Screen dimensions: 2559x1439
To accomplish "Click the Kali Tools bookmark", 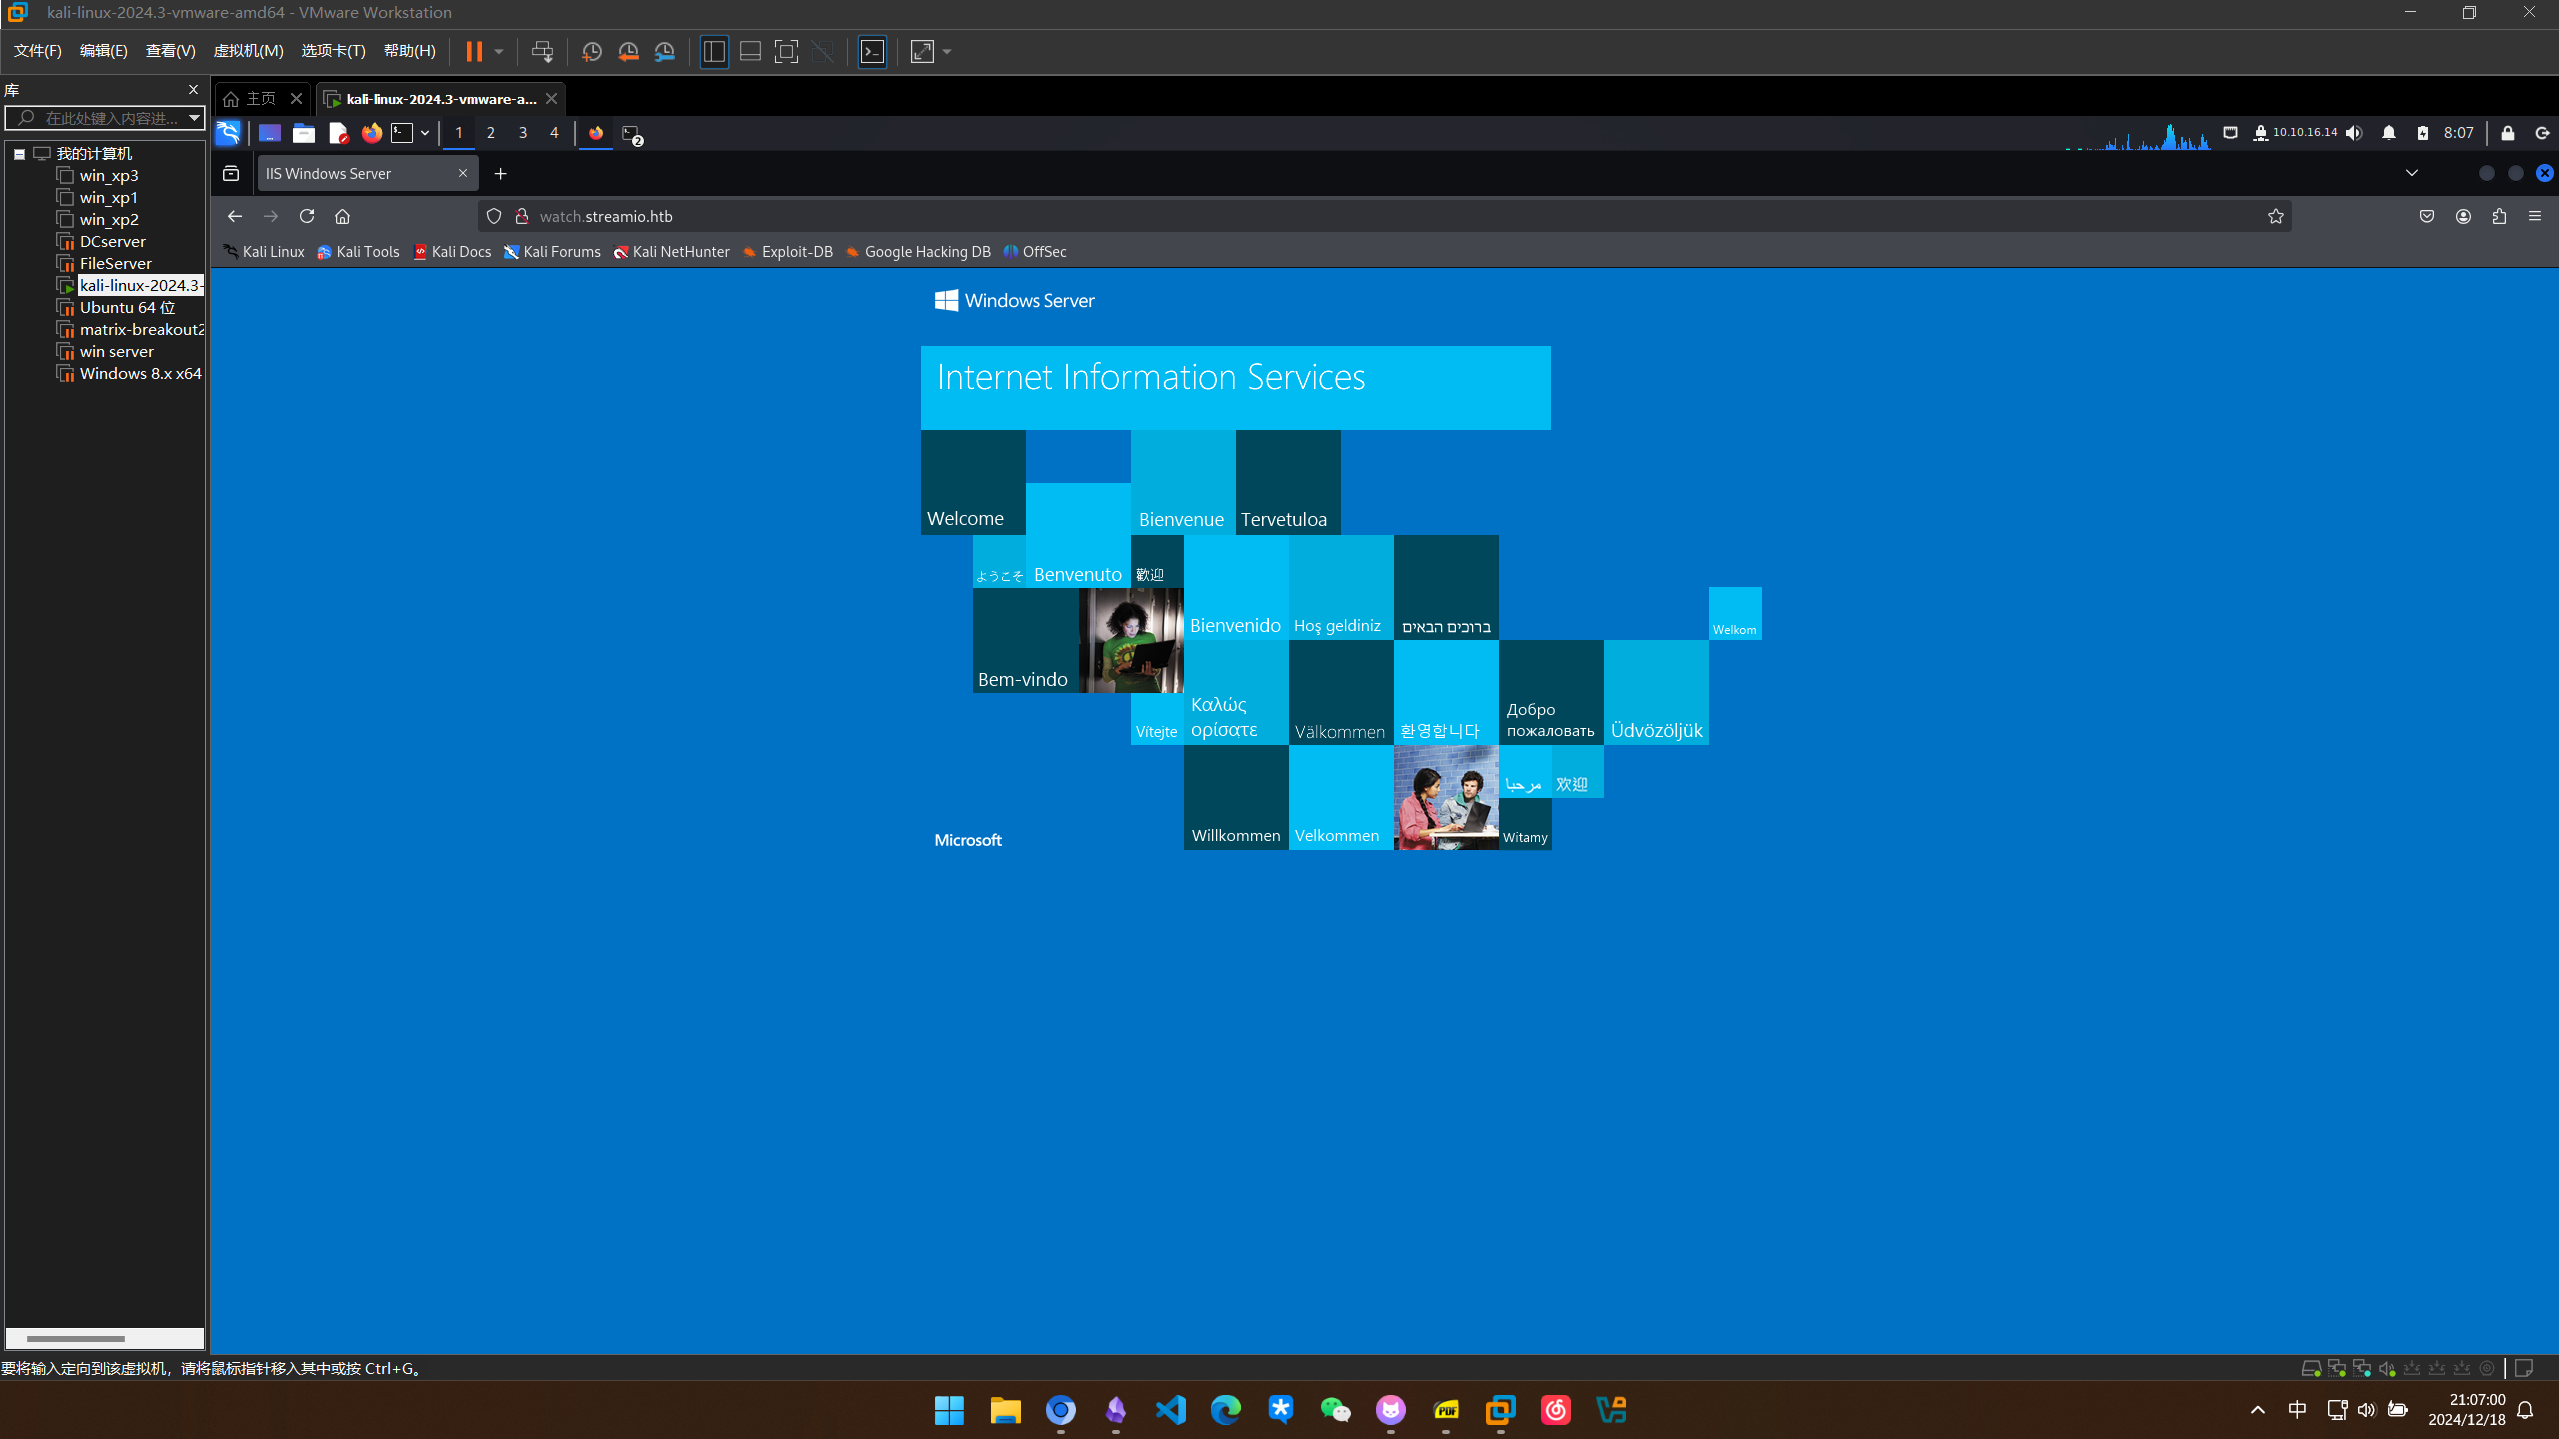I will [x=358, y=252].
